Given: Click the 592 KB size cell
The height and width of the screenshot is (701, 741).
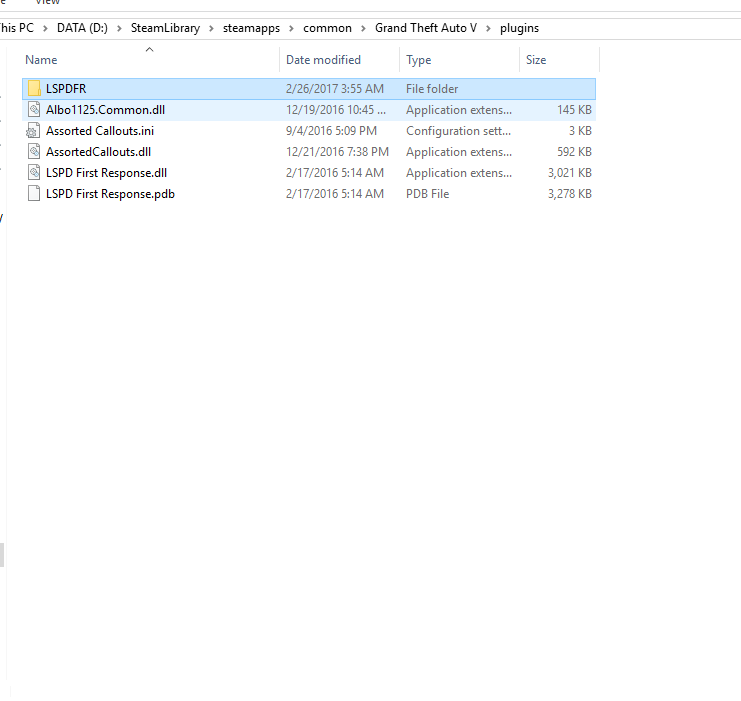Looking at the screenshot, I should pyautogui.click(x=574, y=152).
